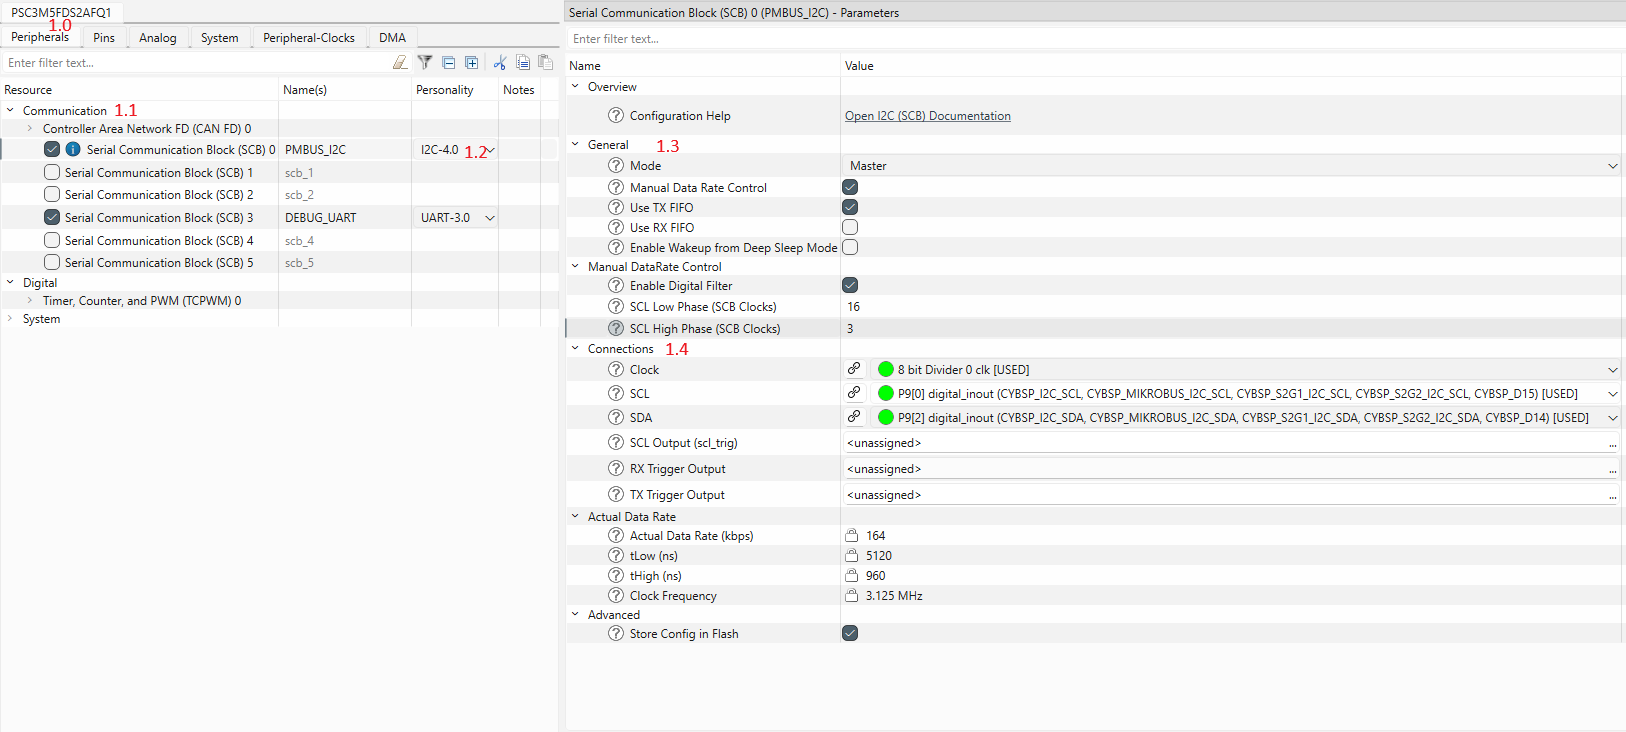Click ellipsis button for TX Trigger Output

[1612, 496]
